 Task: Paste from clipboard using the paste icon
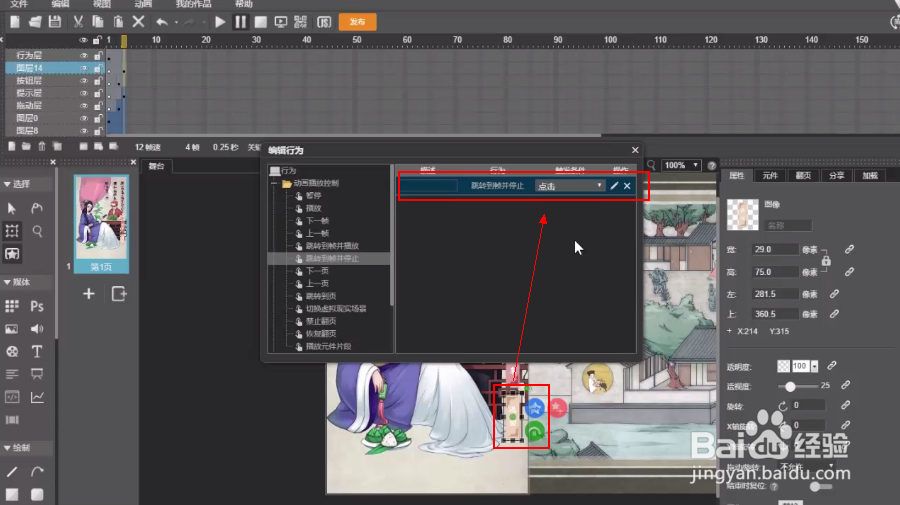pos(118,22)
